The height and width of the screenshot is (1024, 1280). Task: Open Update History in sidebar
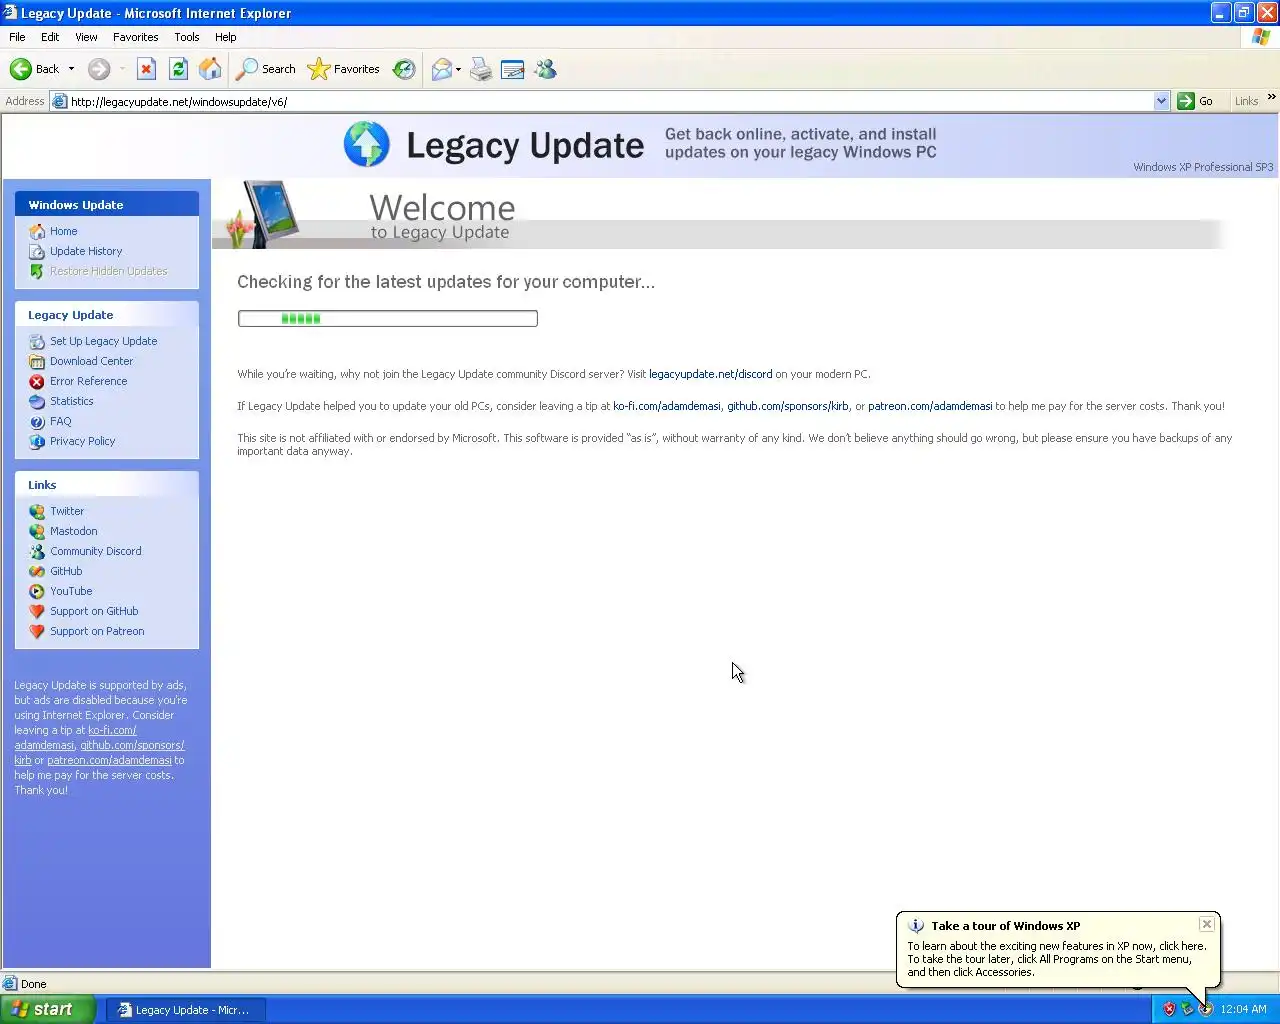point(86,251)
